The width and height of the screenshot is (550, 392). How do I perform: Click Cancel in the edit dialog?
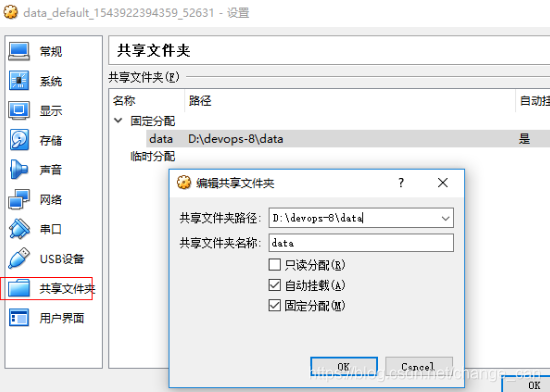(x=419, y=367)
